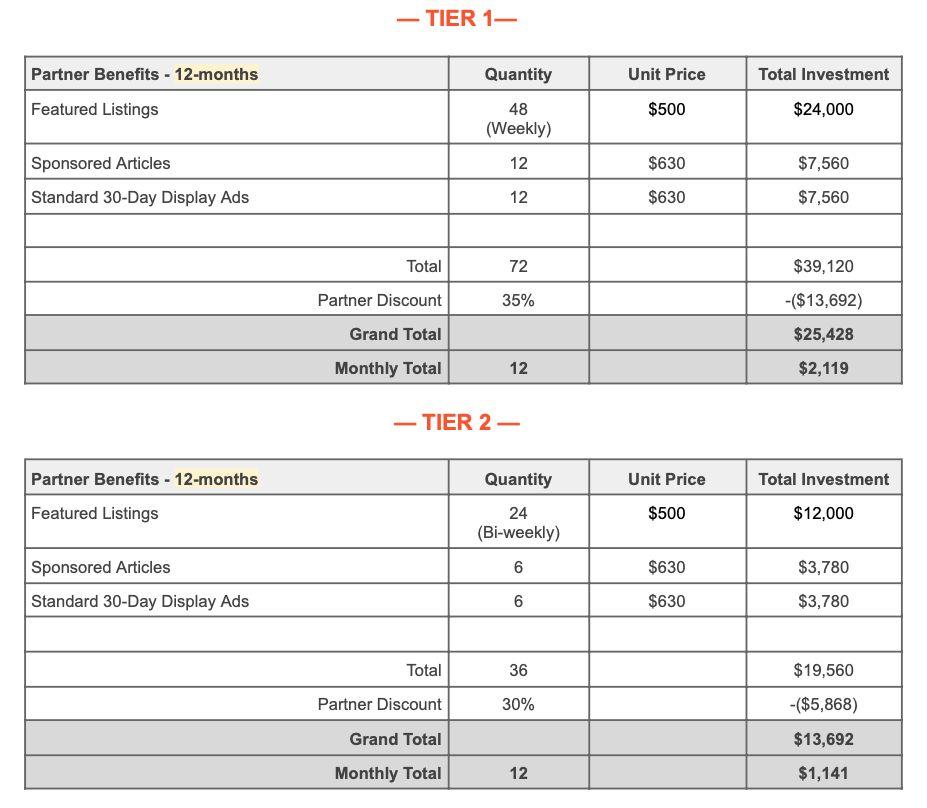The width and height of the screenshot is (927, 808).
Task: Click Tier 1 quantity 48 (Weekly) cell
Action: pos(518,117)
